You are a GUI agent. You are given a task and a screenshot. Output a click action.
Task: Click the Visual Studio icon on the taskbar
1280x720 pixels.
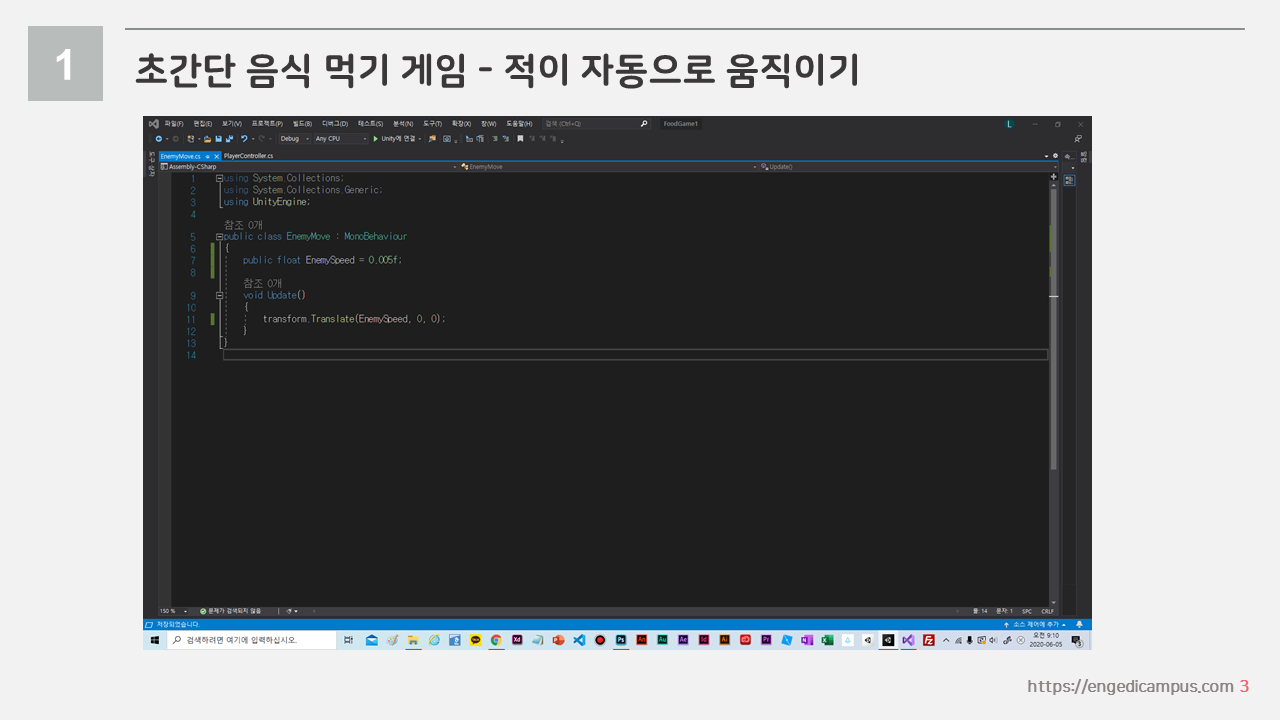click(907, 639)
